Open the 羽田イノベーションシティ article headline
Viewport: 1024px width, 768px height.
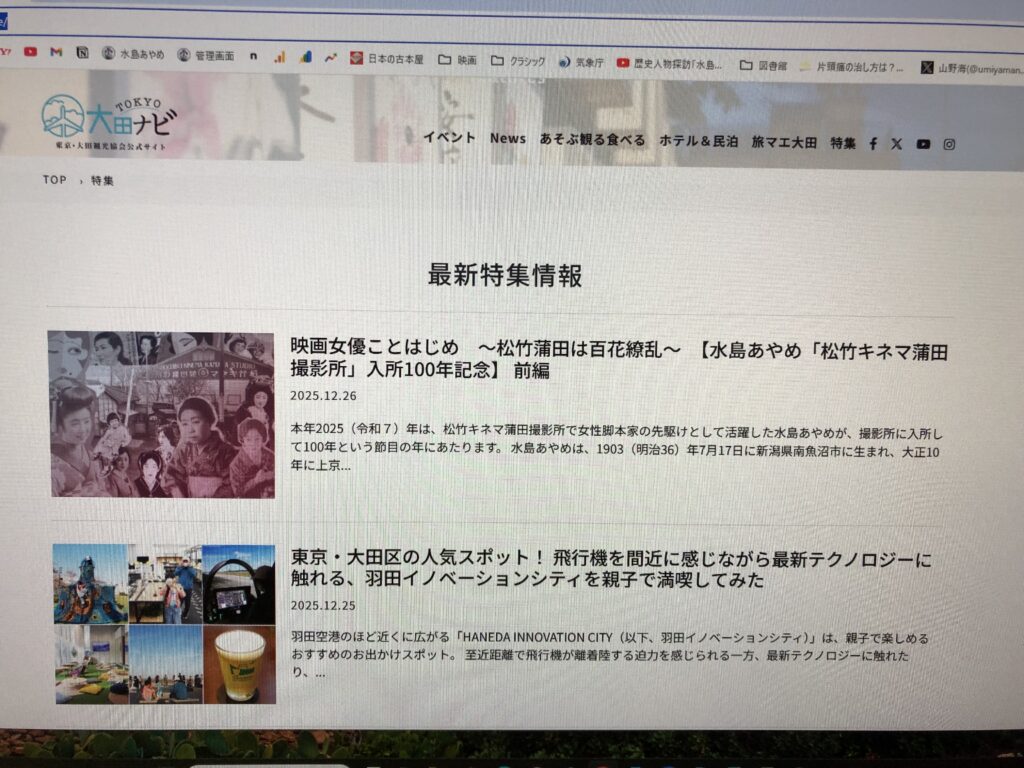610,569
